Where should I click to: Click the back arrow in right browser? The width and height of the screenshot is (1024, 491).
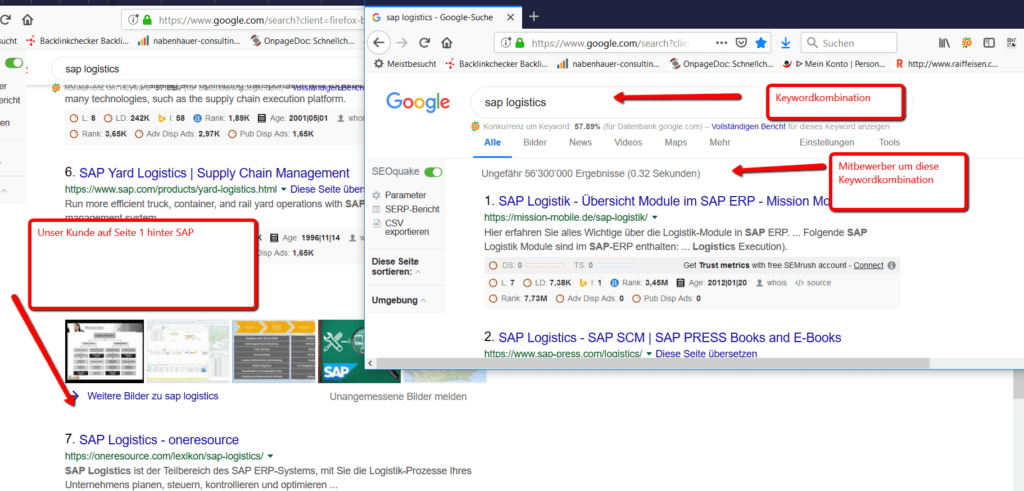tap(379, 43)
